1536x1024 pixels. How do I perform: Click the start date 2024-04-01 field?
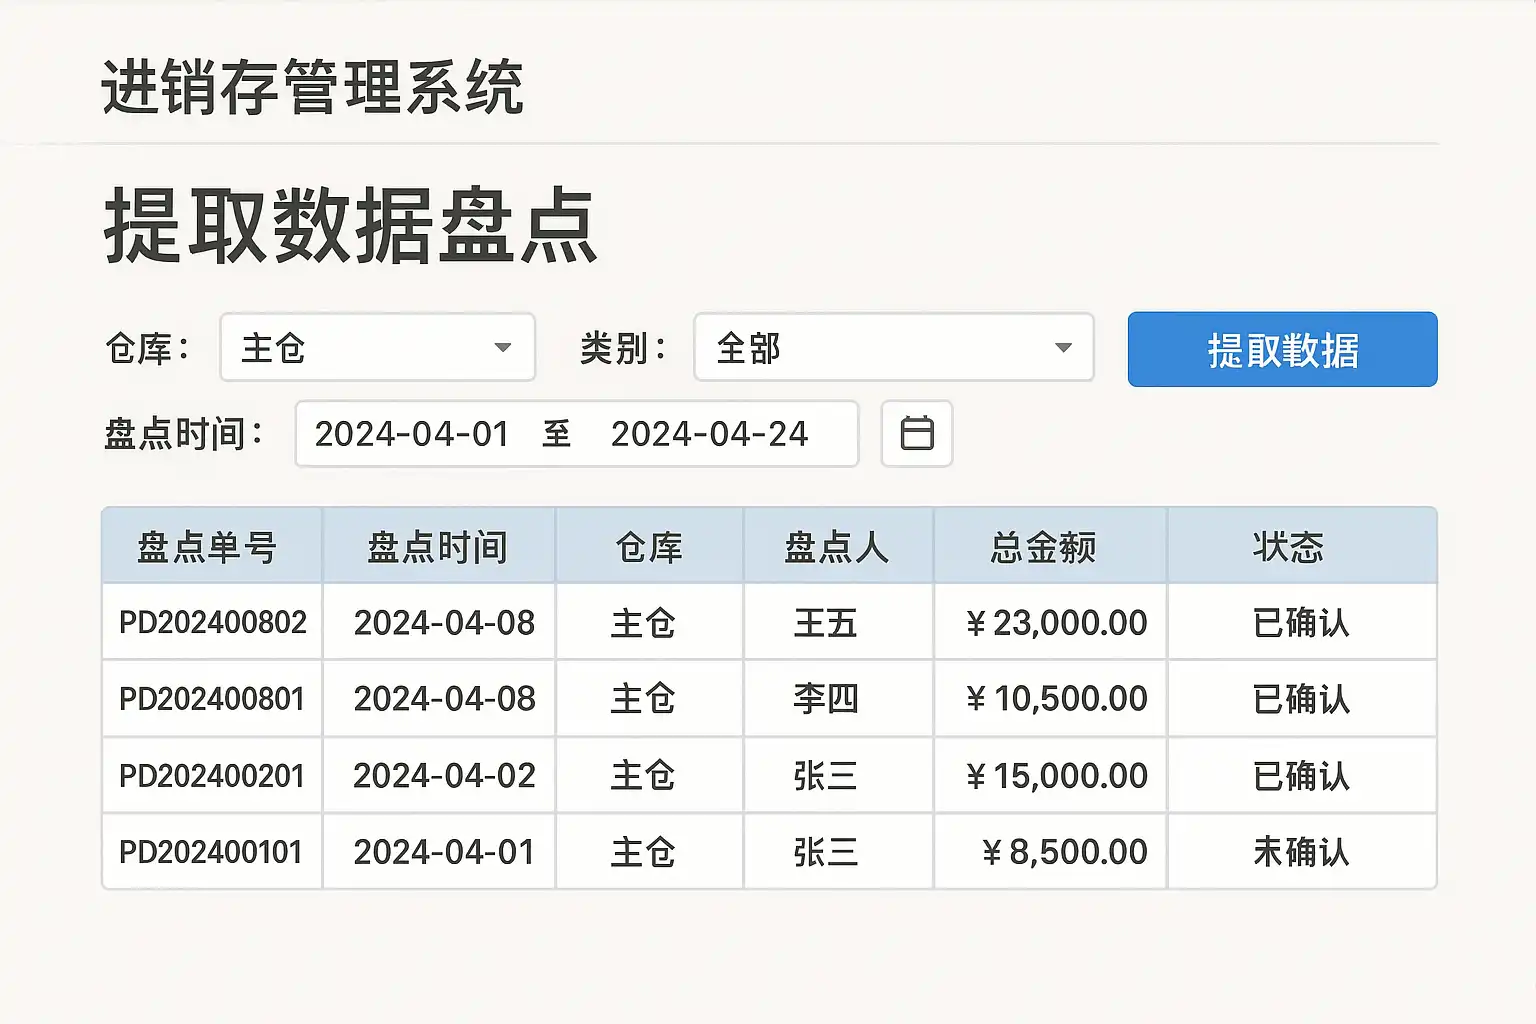[412, 434]
